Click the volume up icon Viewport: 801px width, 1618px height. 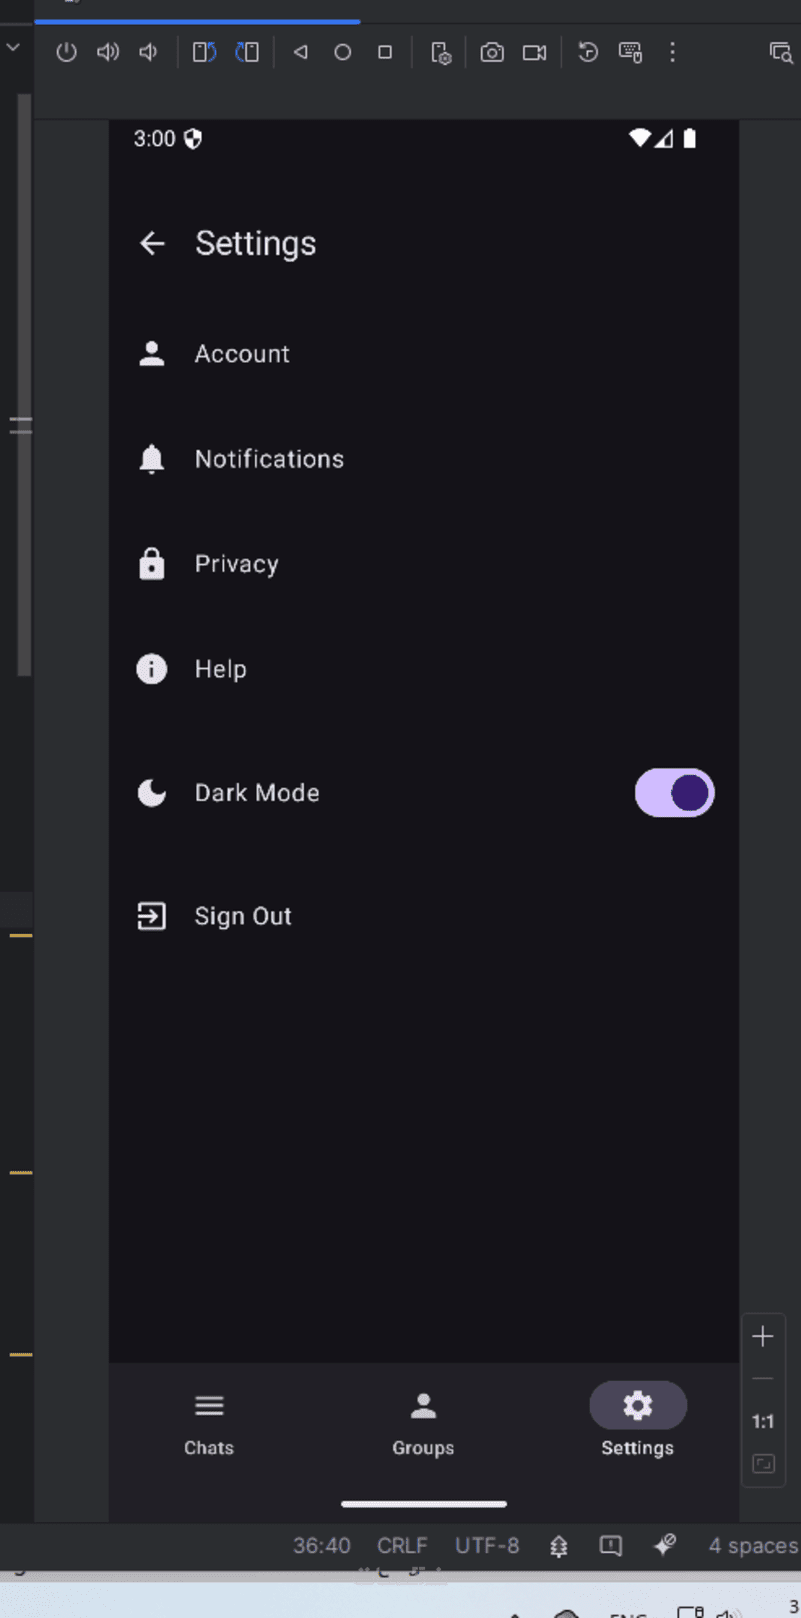[107, 52]
